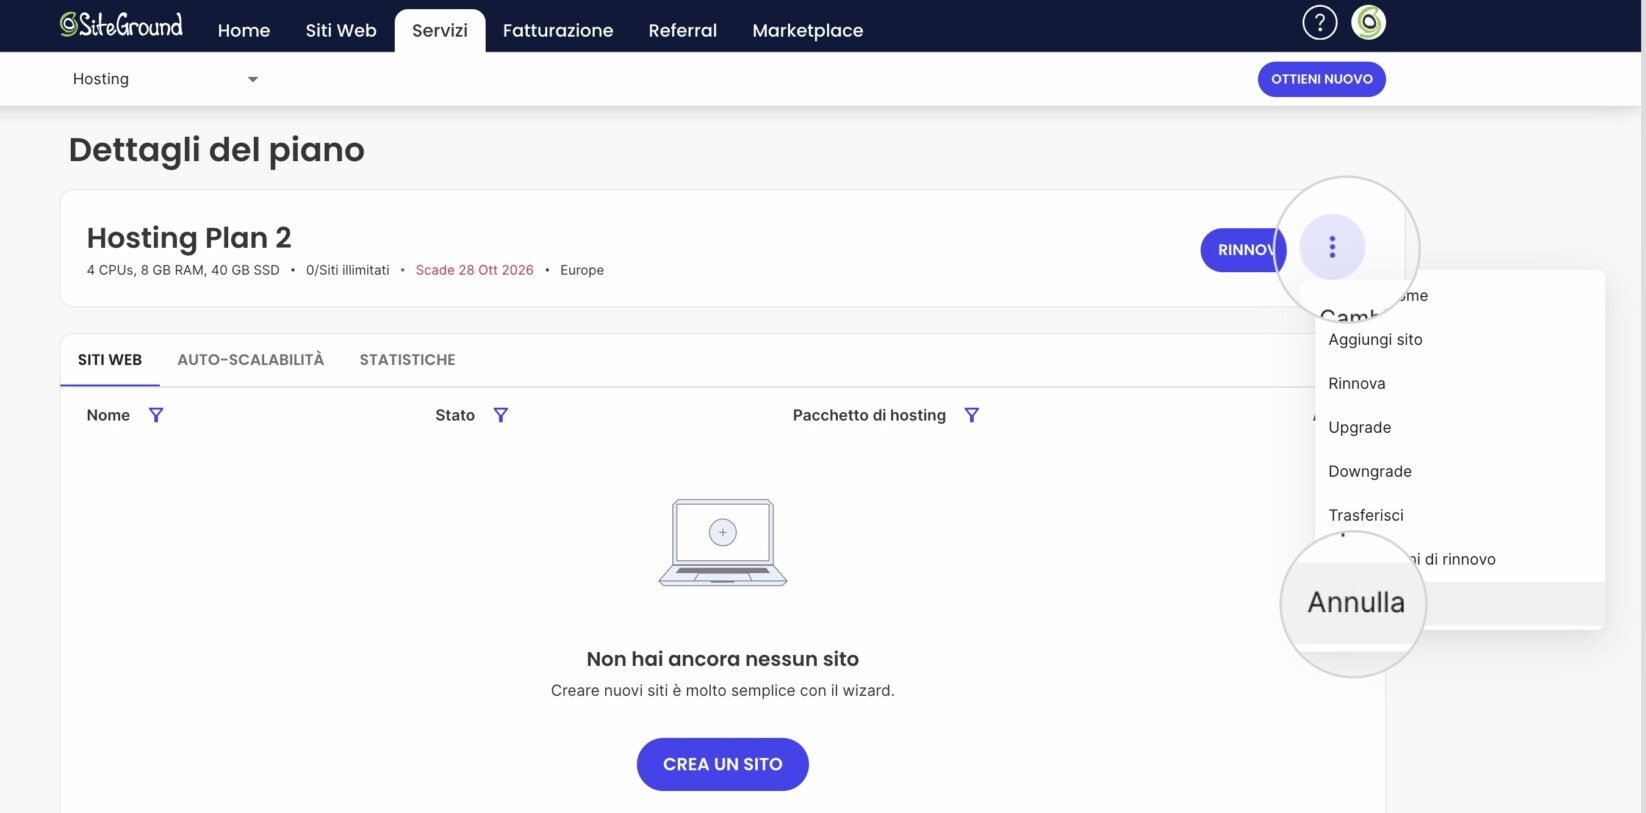This screenshot has width=1646, height=813.
Task: Open the Marketplace menu
Action: point(808,30)
